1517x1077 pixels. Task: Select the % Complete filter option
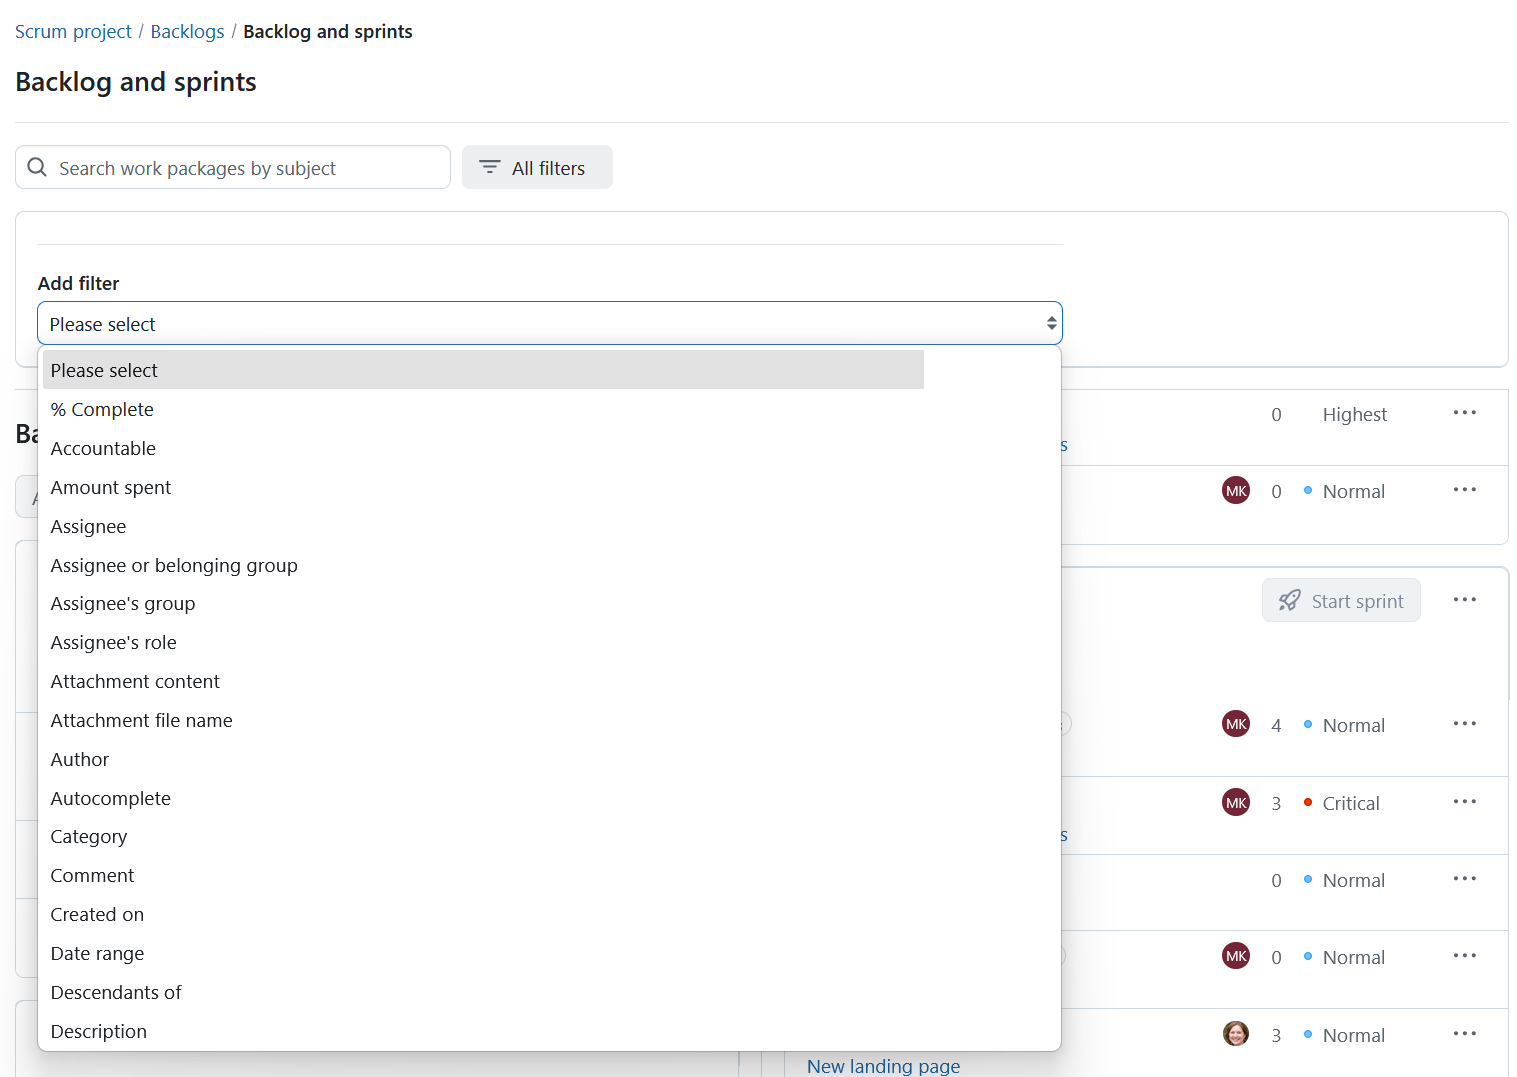pyautogui.click(x=483, y=409)
